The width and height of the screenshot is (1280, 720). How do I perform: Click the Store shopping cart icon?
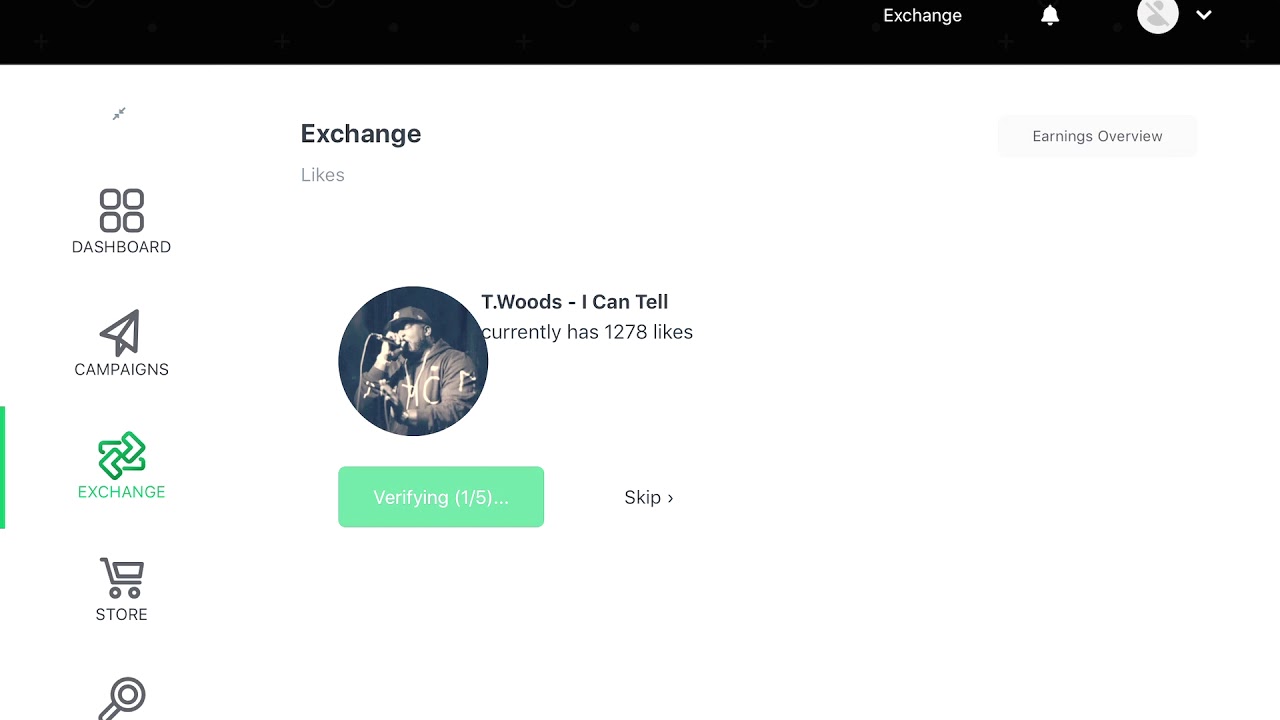click(122, 578)
